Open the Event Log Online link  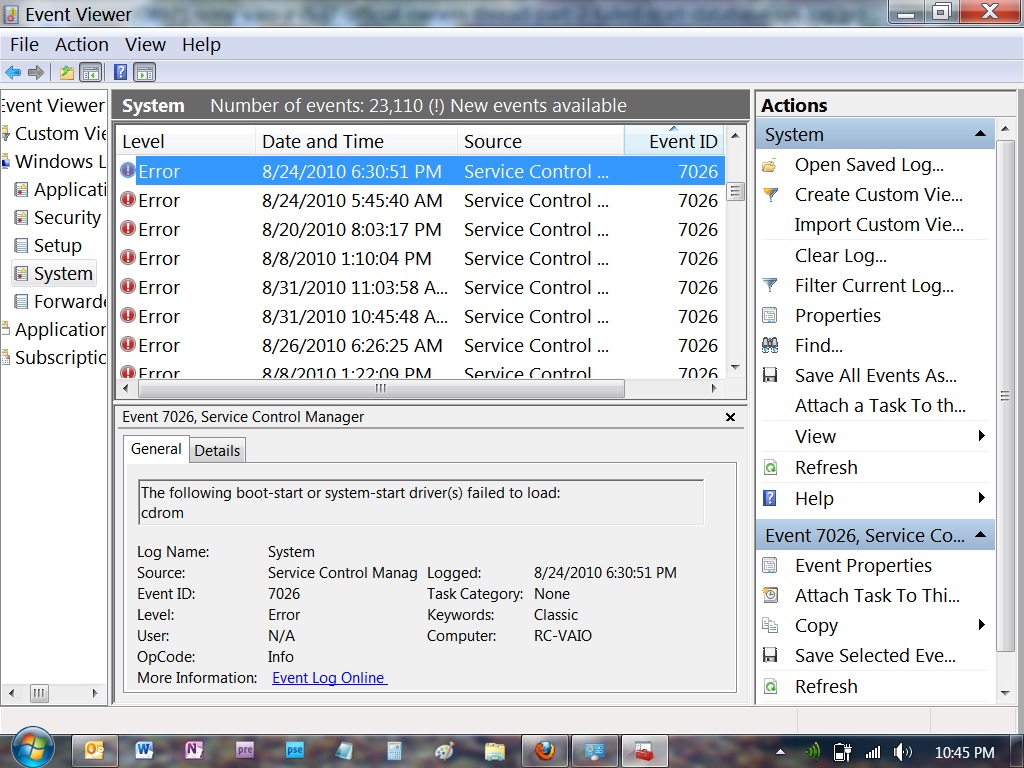(x=329, y=678)
